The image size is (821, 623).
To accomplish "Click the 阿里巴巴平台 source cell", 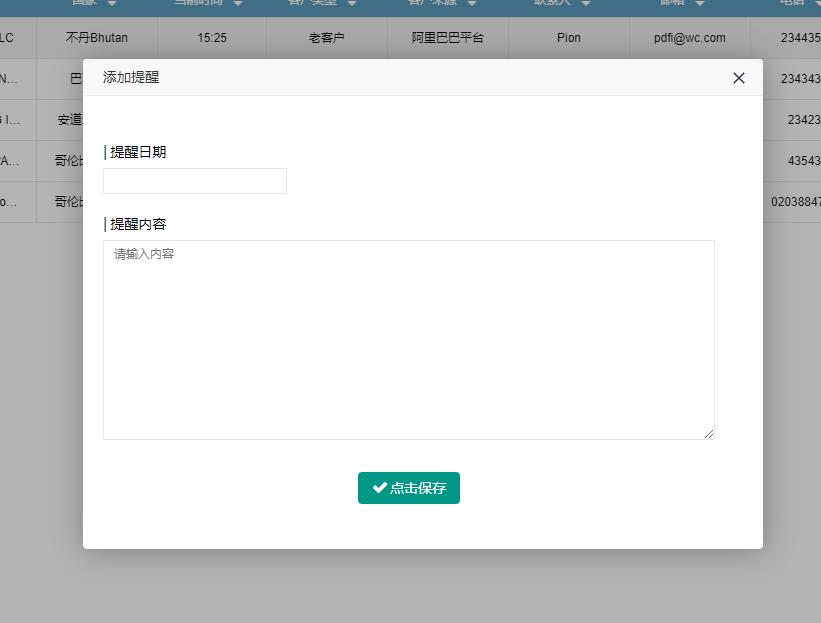I will 447,37.
